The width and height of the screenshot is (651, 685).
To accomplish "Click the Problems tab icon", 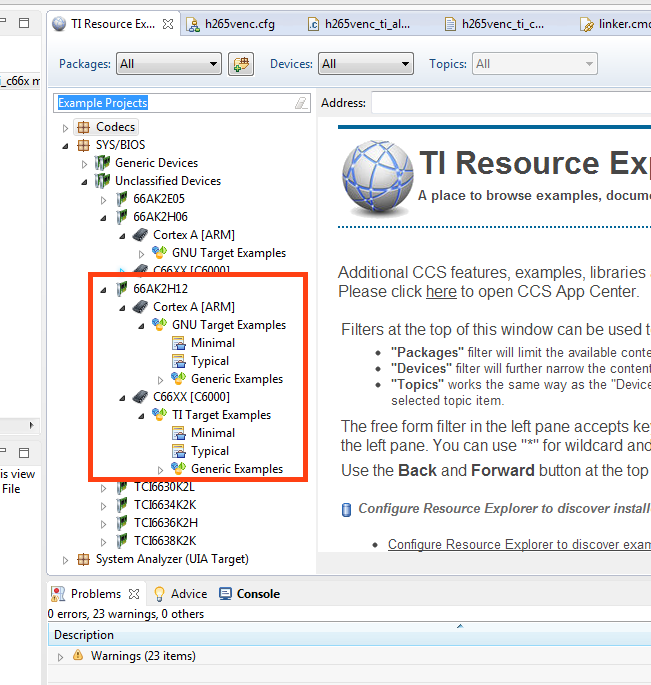I will [x=58, y=594].
